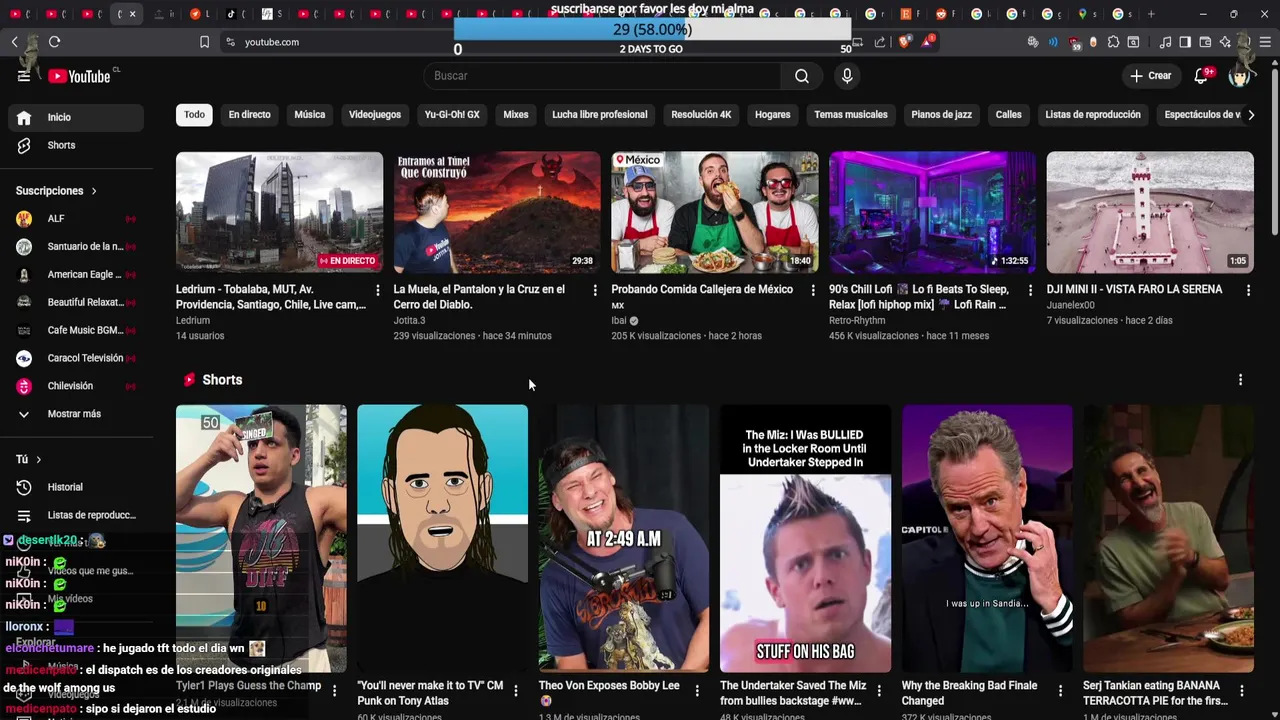
Task: Open Shorts section options menu
Action: point(1240,380)
